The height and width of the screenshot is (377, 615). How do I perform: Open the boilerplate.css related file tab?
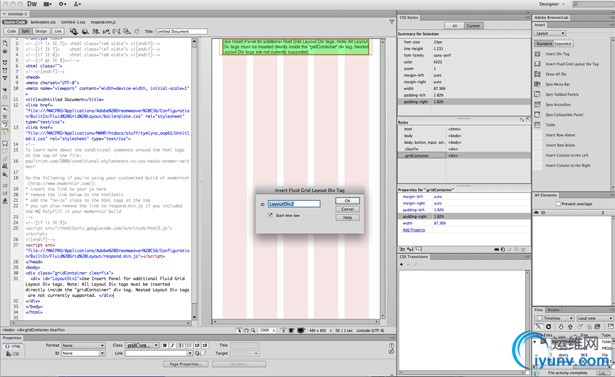click(x=43, y=22)
